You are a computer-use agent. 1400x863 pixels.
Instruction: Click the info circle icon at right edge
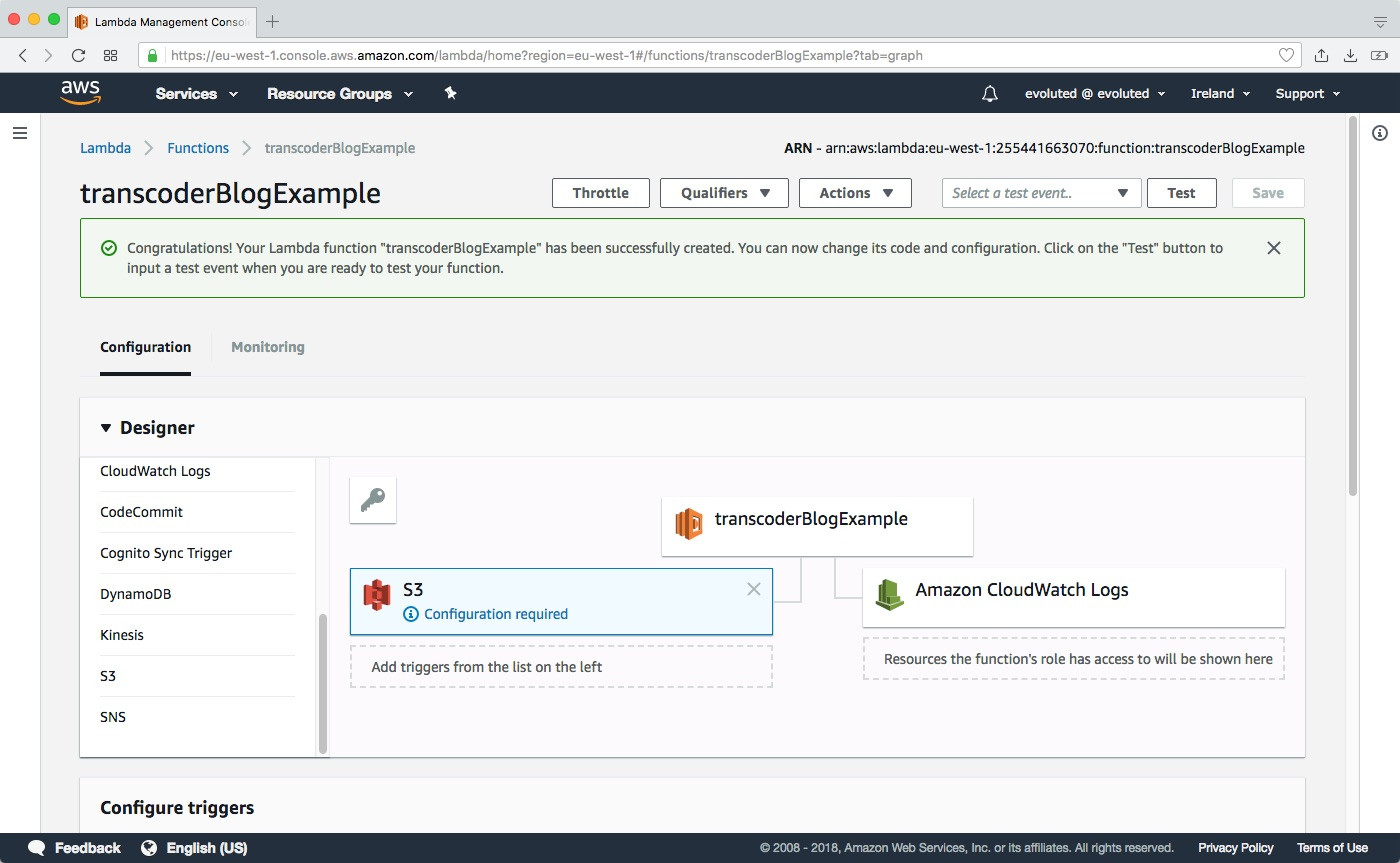click(x=1380, y=133)
